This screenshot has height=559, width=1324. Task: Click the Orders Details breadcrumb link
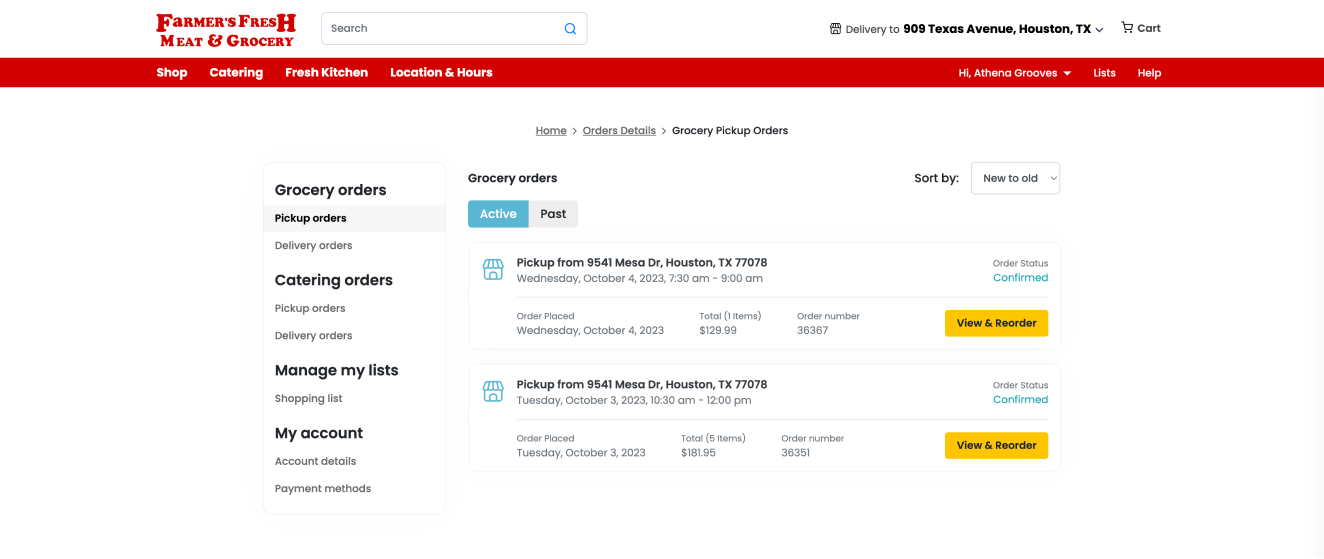619,131
